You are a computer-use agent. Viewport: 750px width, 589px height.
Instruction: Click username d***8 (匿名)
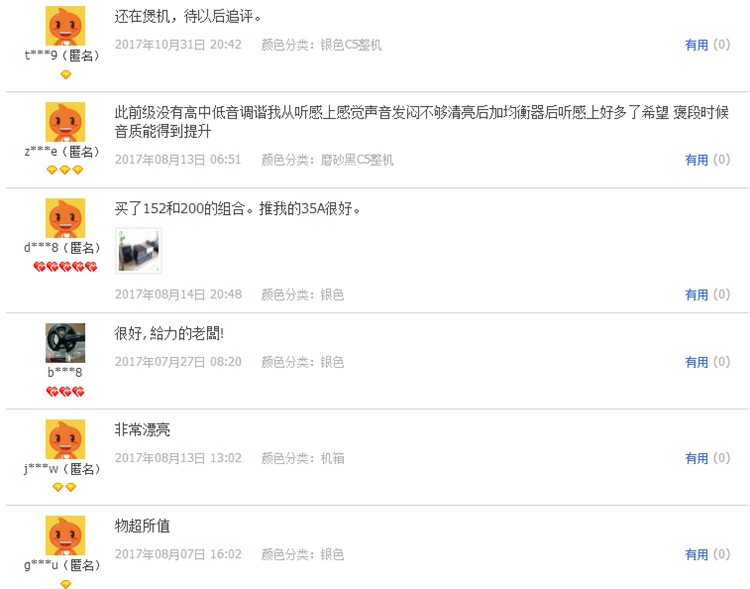(x=62, y=248)
